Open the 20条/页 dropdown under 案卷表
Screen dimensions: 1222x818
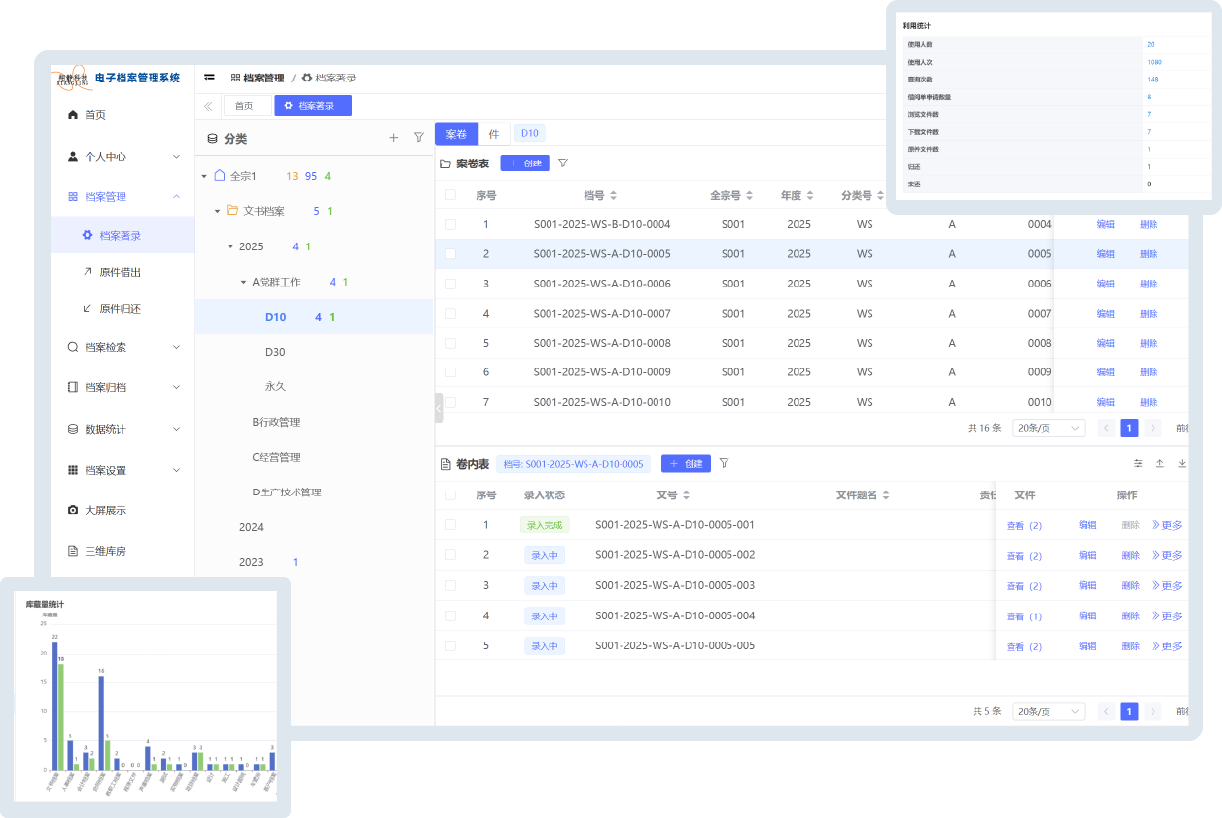pos(1048,428)
